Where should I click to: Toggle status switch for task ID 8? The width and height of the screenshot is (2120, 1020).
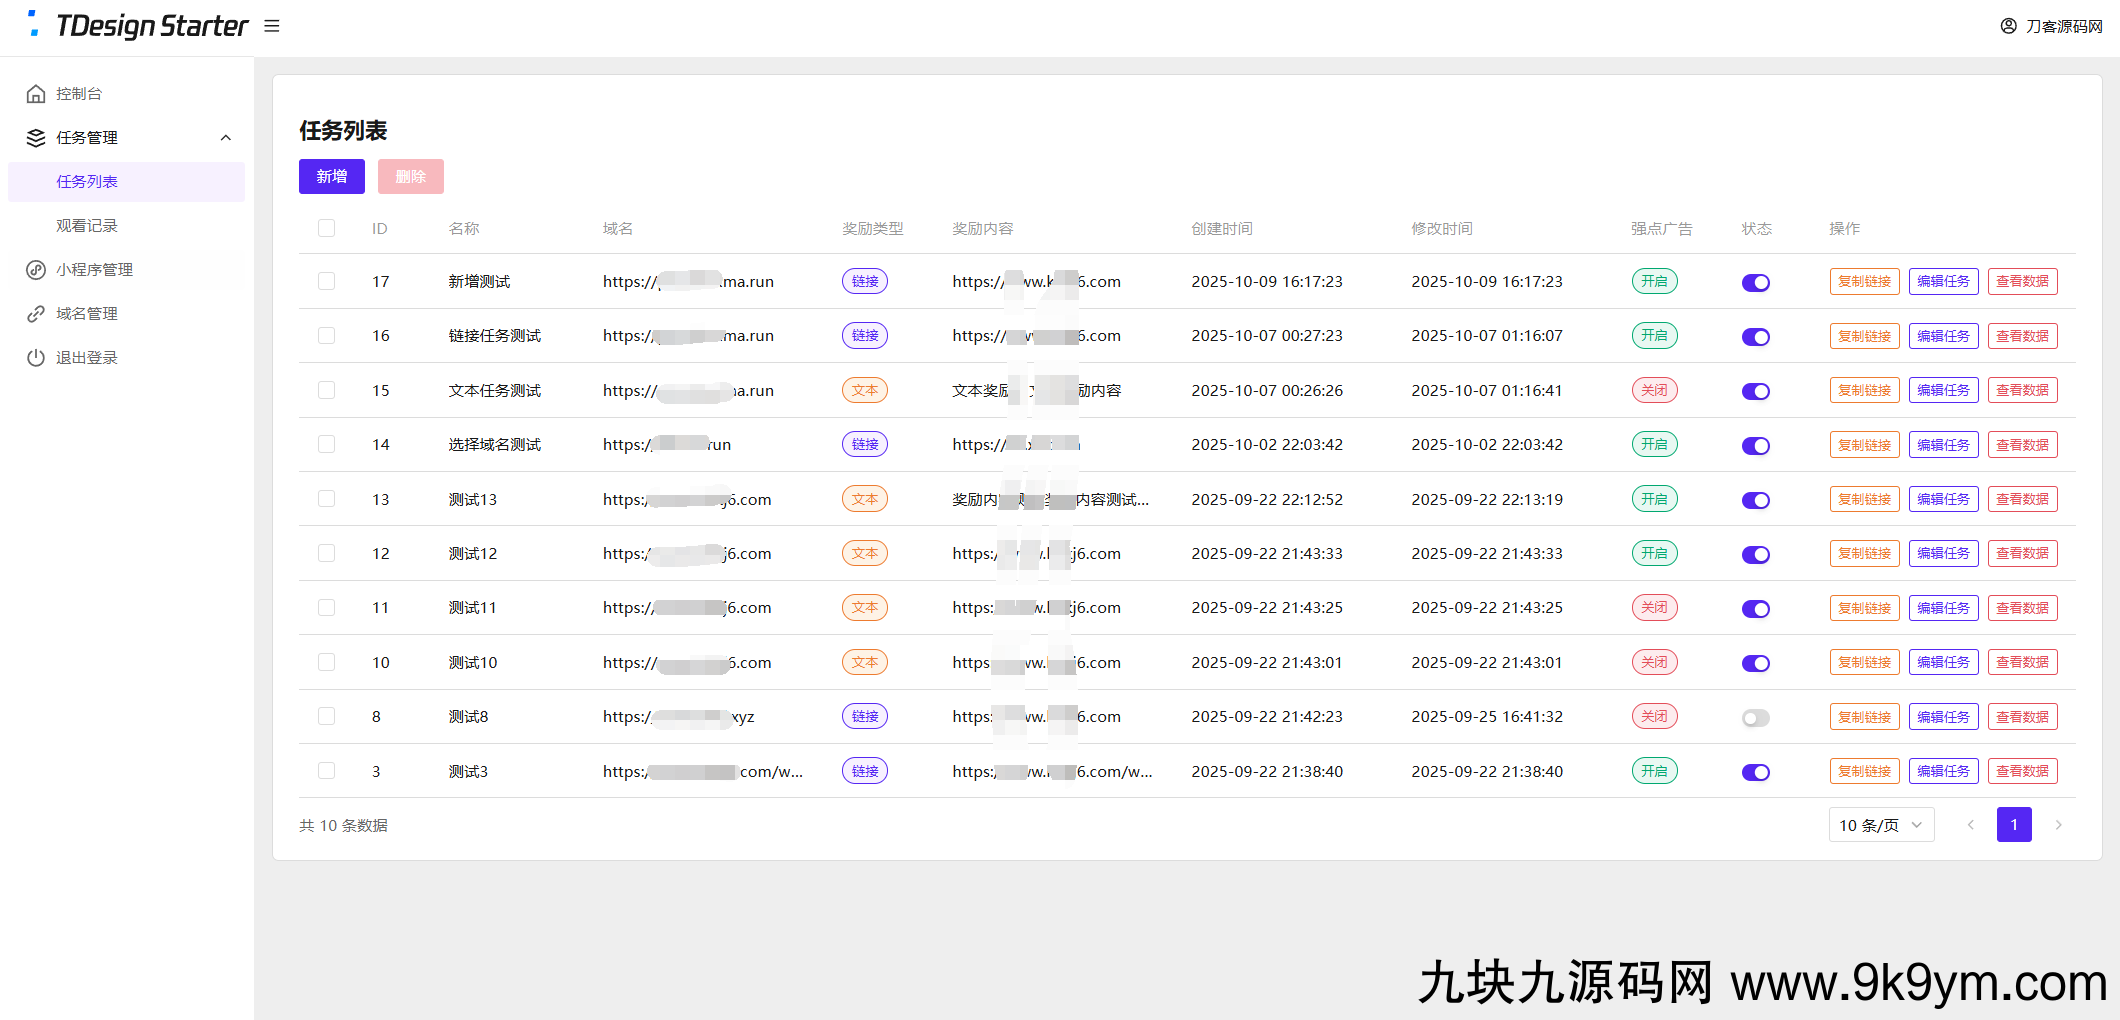1755,718
